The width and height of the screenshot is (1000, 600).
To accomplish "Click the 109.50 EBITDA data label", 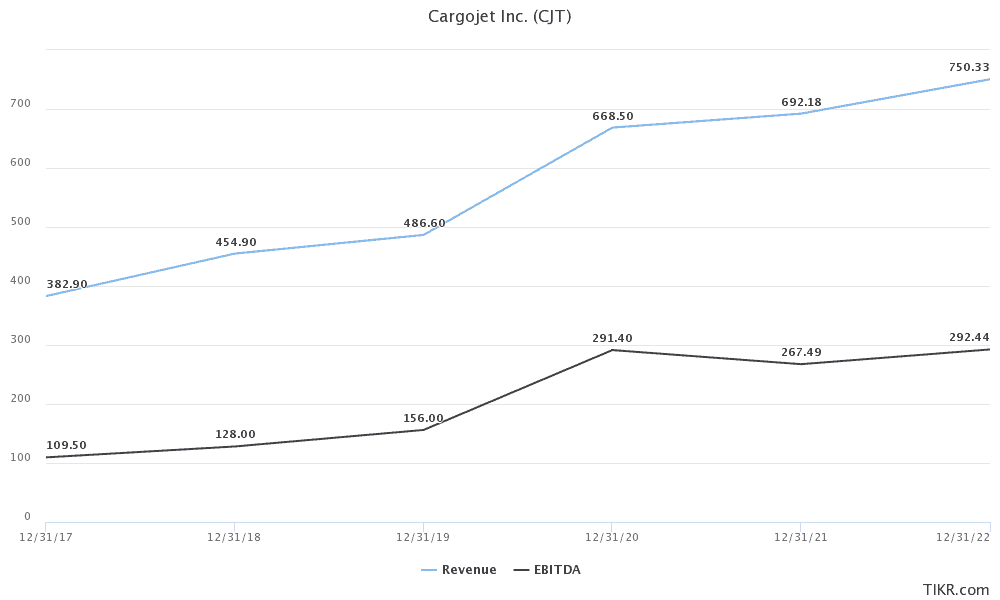I will point(66,446).
